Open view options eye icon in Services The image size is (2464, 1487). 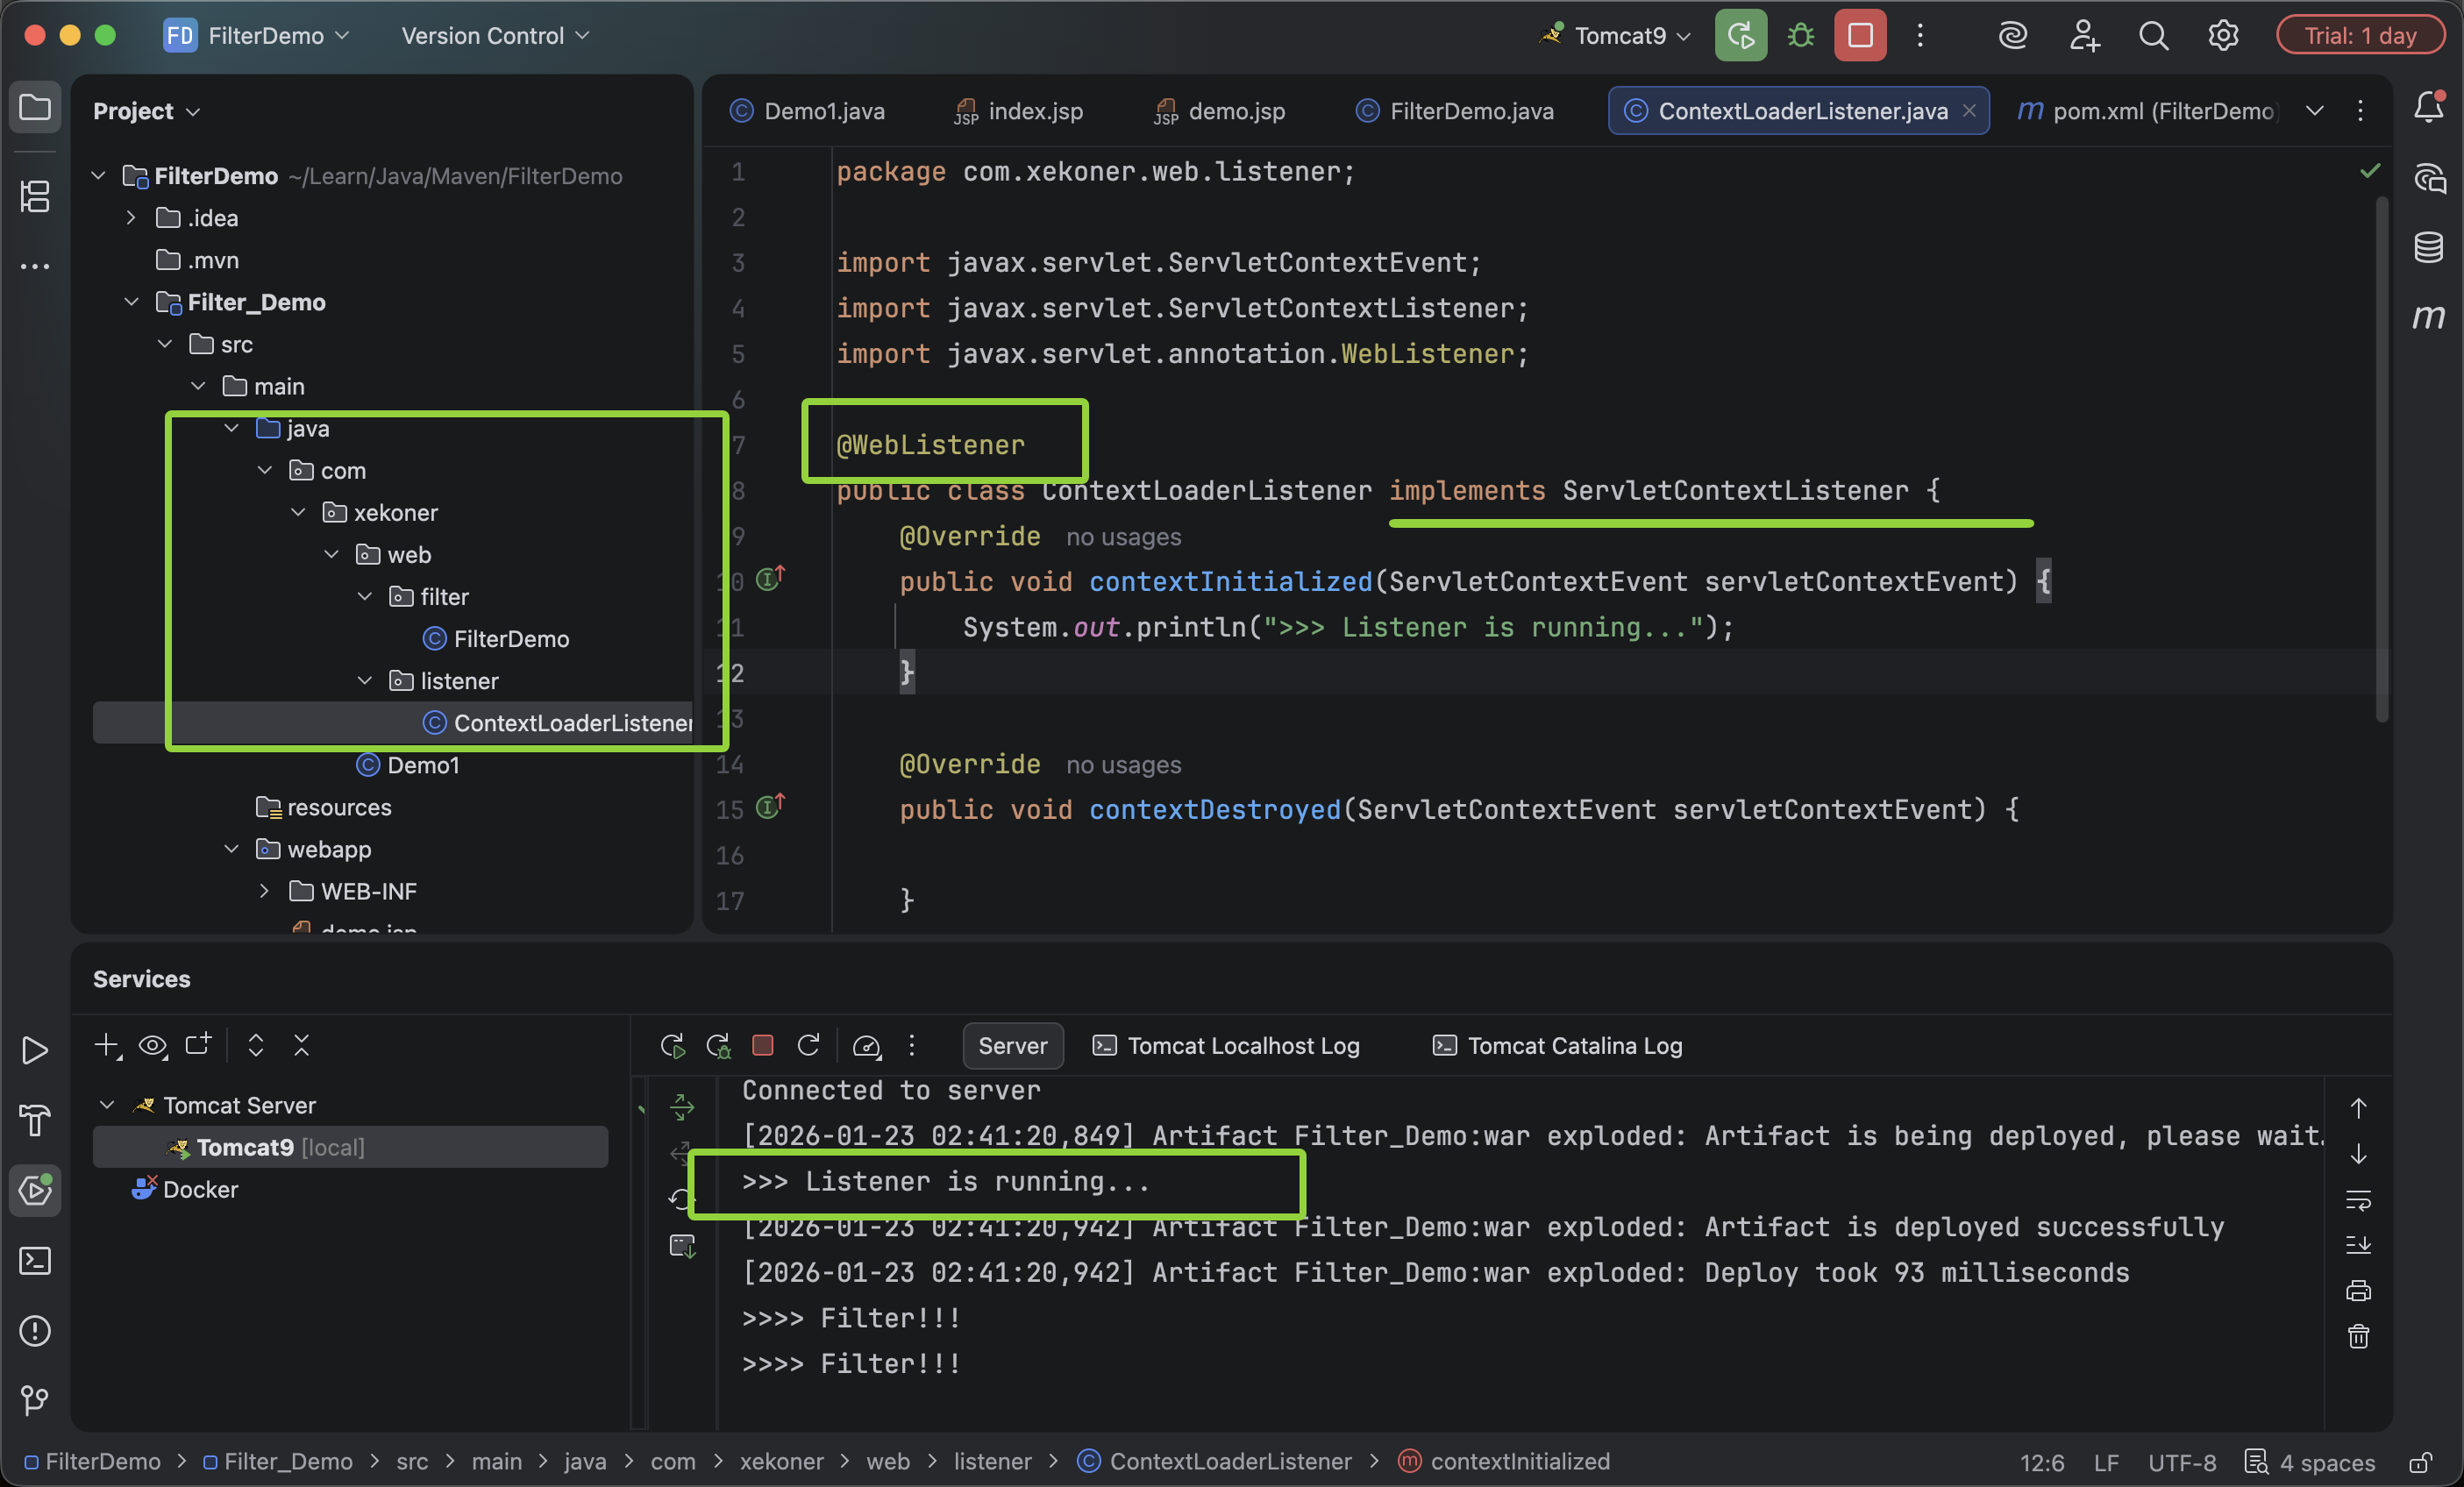[x=153, y=1046]
